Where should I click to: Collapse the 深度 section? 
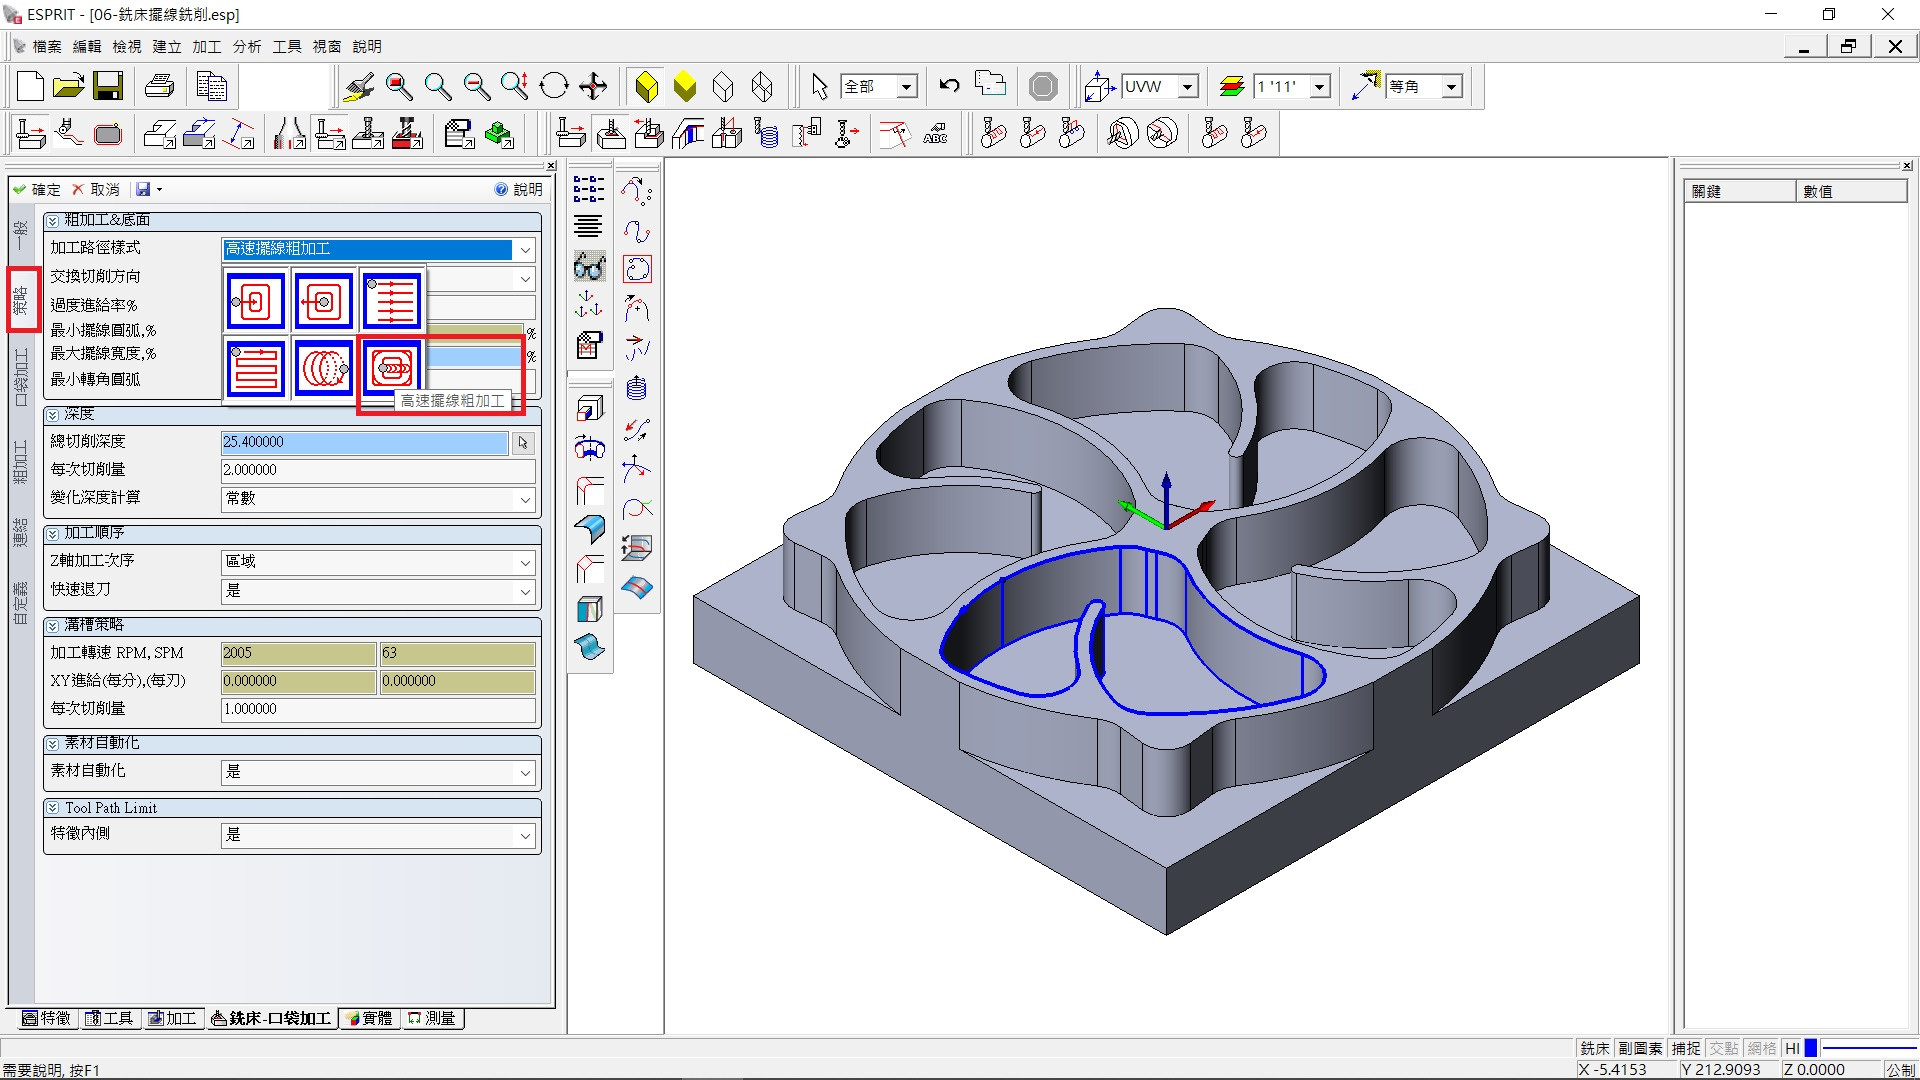52,414
